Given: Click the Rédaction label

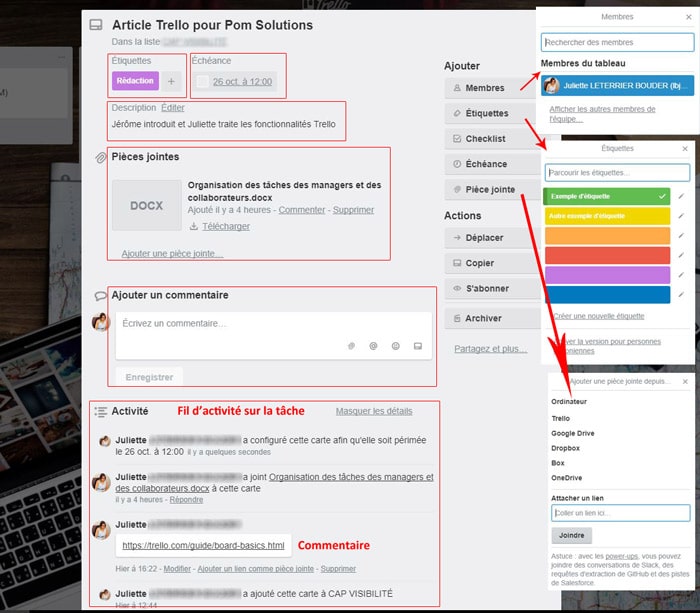Looking at the screenshot, I should (135, 81).
